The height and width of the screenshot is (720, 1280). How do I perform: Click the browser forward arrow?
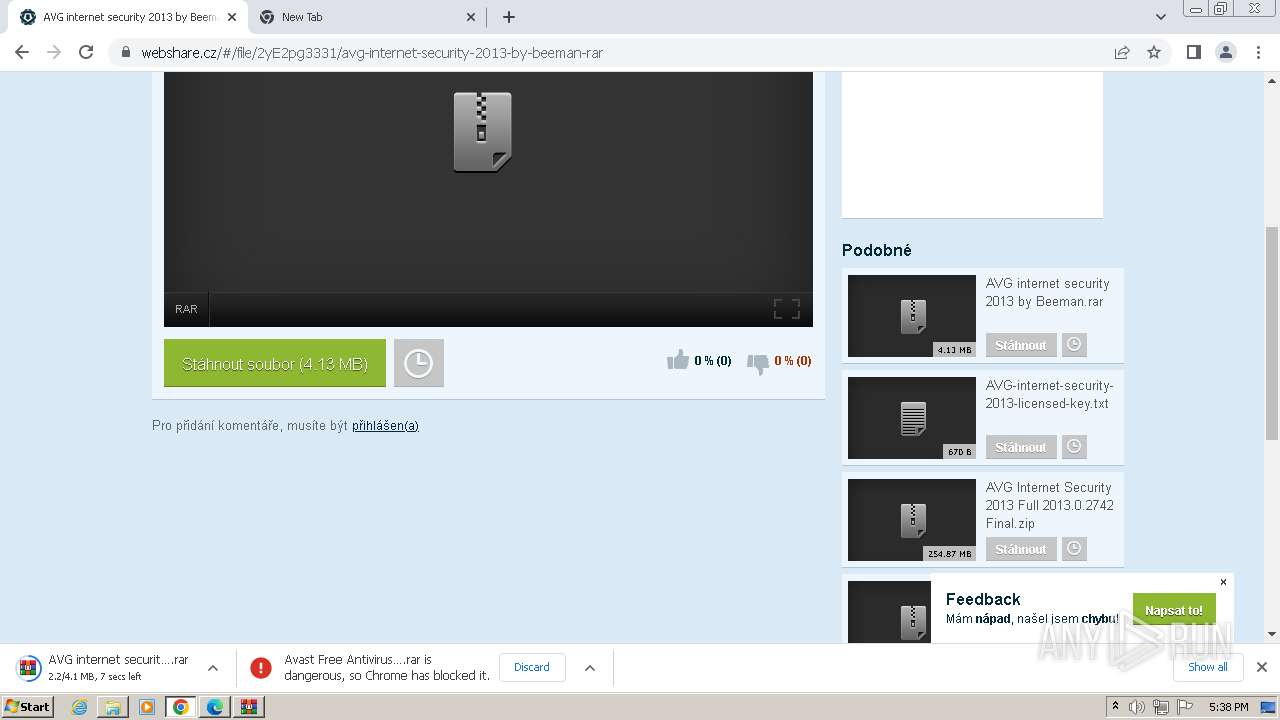click(x=54, y=52)
